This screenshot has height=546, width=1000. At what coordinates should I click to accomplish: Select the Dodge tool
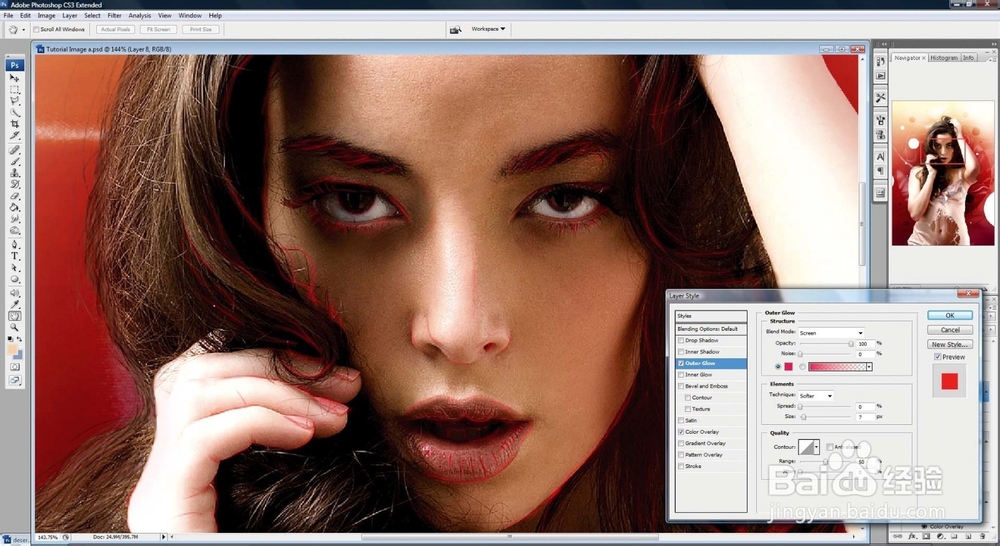[14, 230]
